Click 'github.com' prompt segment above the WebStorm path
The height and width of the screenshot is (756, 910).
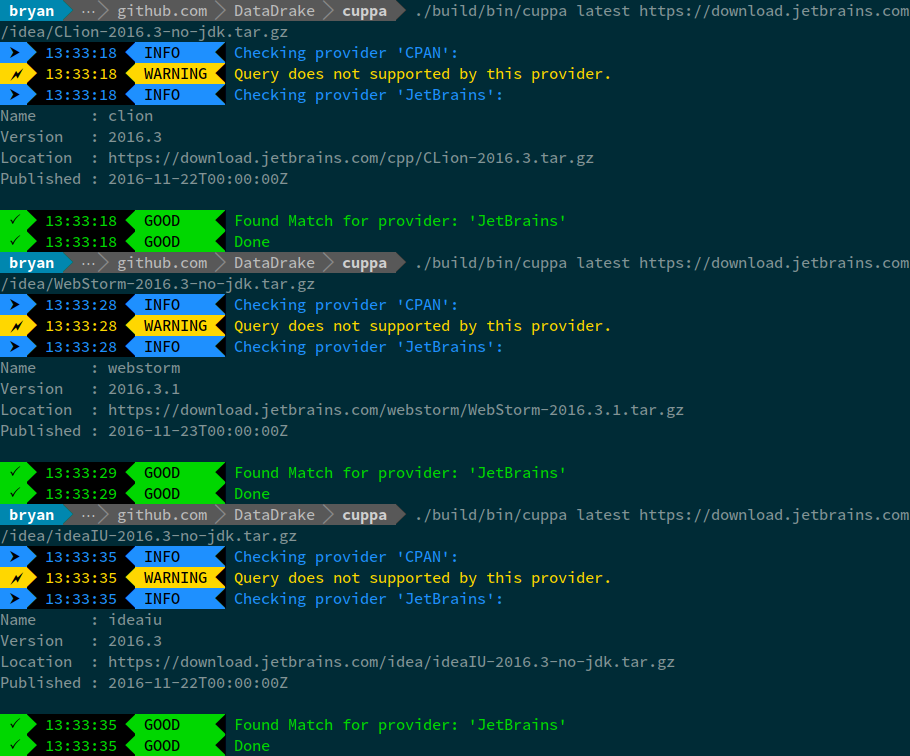162,263
